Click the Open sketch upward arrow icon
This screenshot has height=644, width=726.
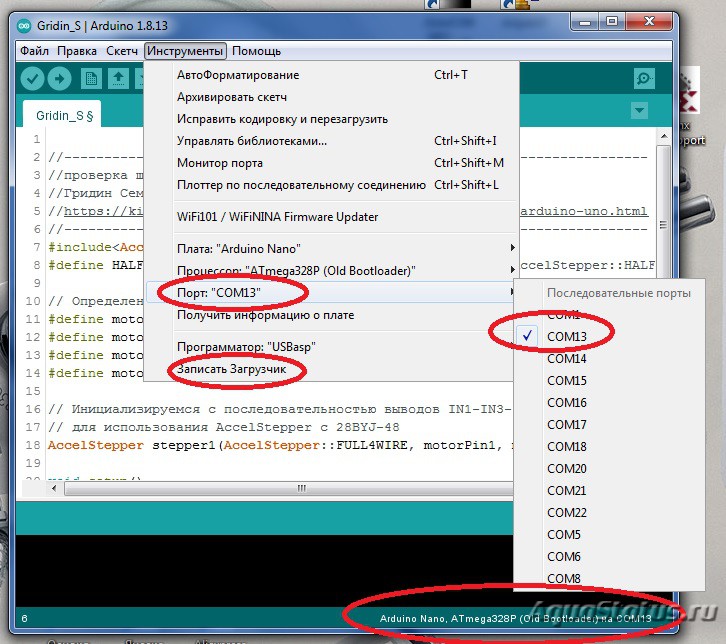119,79
